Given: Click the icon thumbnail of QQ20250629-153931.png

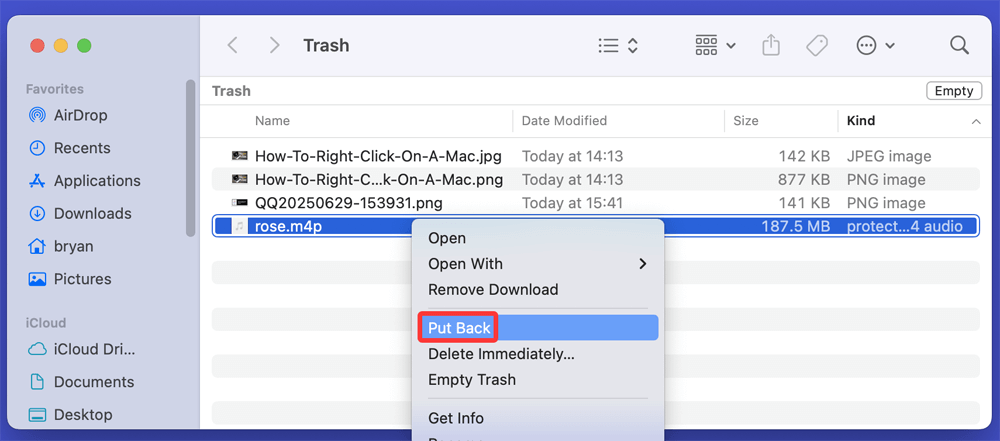Looking at the screenshot, I should pos(239,204).
